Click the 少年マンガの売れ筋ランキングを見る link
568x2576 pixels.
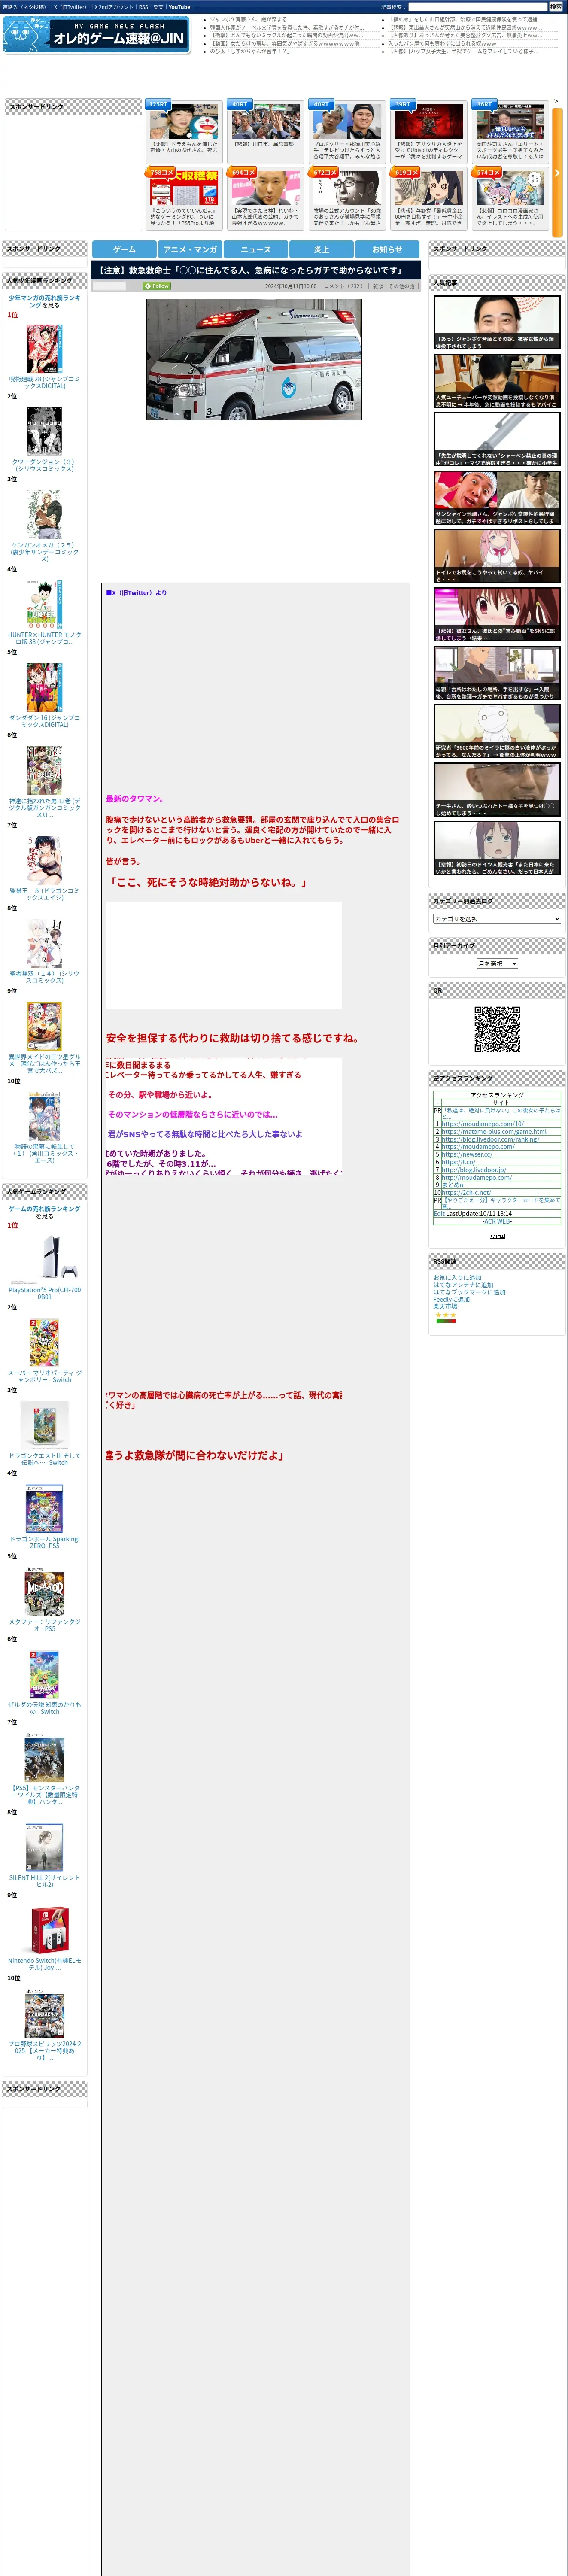(44, 301)
